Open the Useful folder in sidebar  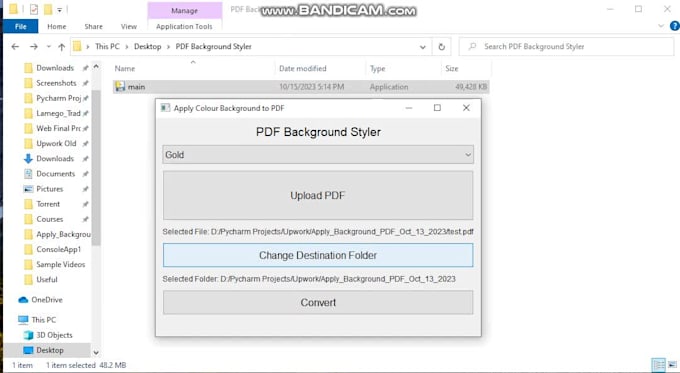click(x=47, y=280)
